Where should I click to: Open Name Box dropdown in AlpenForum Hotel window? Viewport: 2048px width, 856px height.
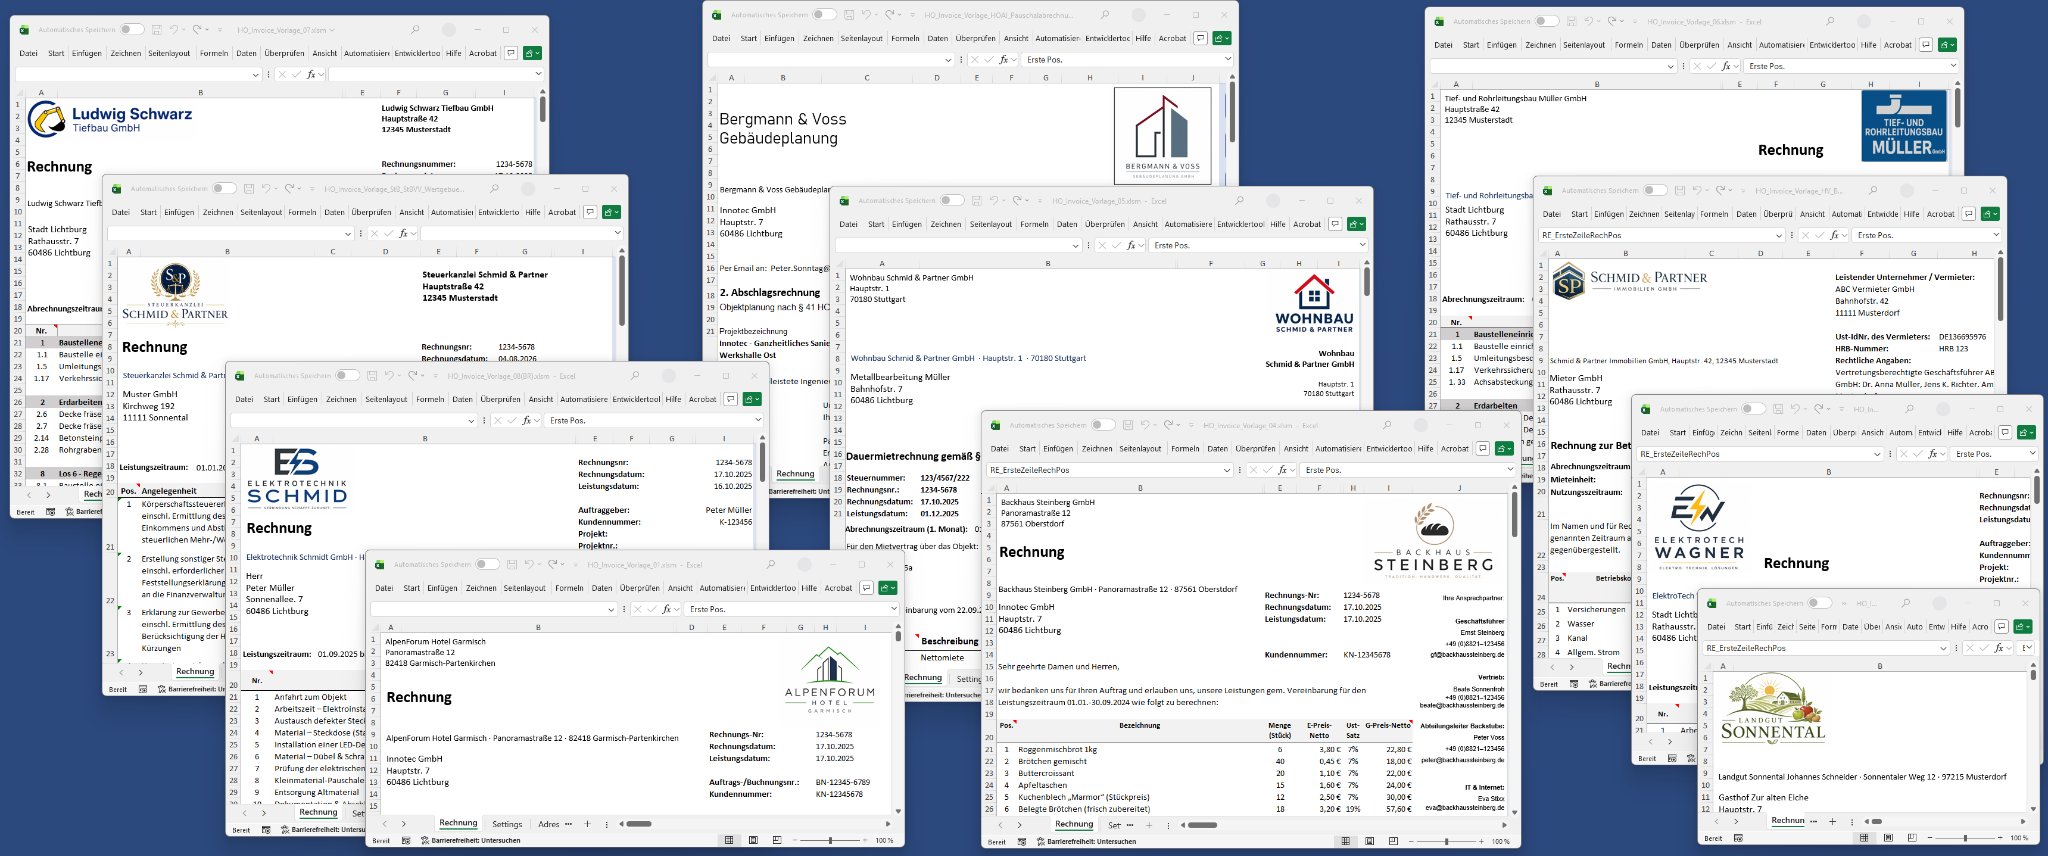pos(611,609)
